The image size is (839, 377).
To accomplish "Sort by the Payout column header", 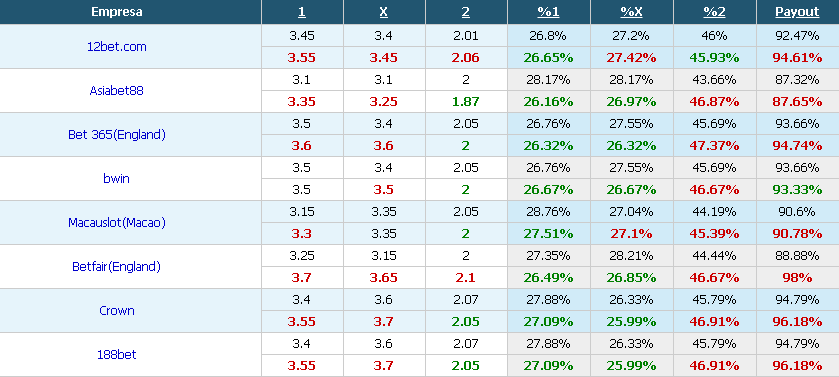I will point(797,12).
